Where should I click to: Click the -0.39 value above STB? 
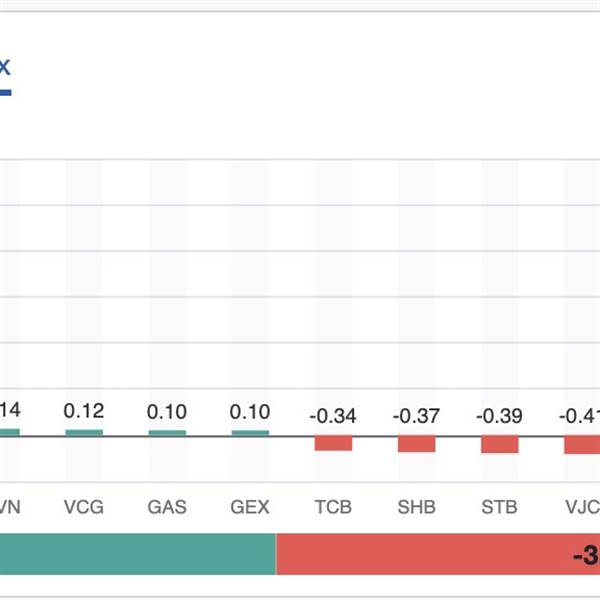click(499, 416)
